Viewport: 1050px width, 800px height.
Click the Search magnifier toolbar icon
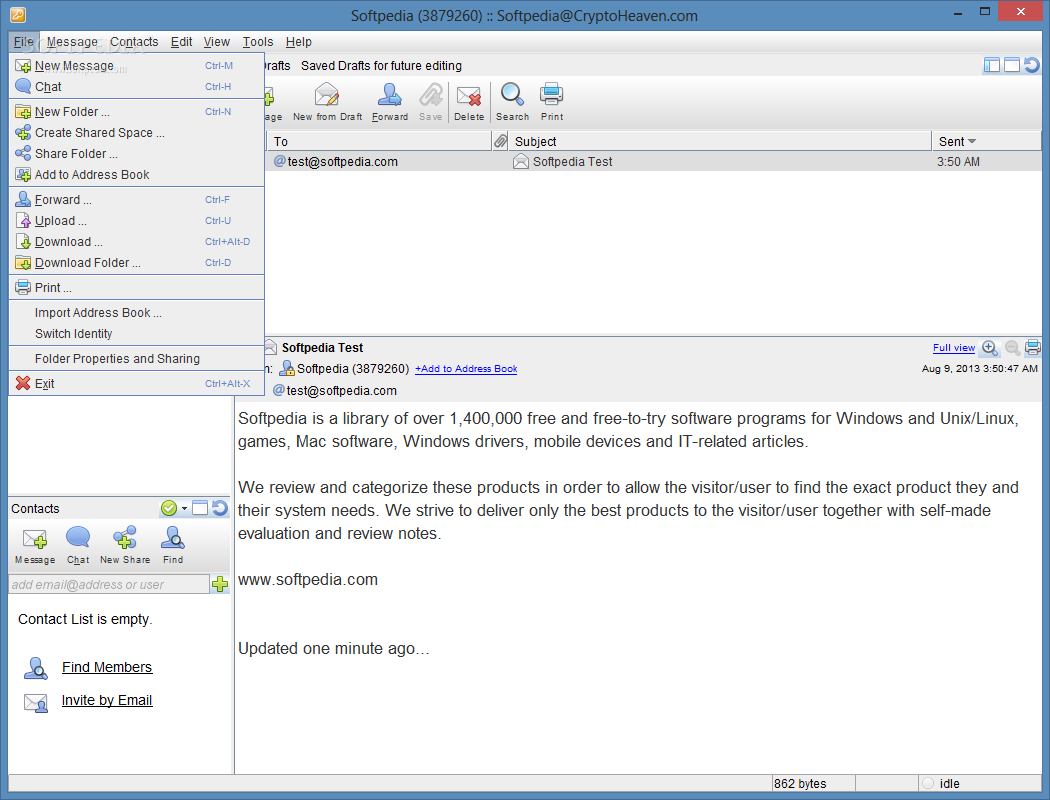[x=512, y=94]
